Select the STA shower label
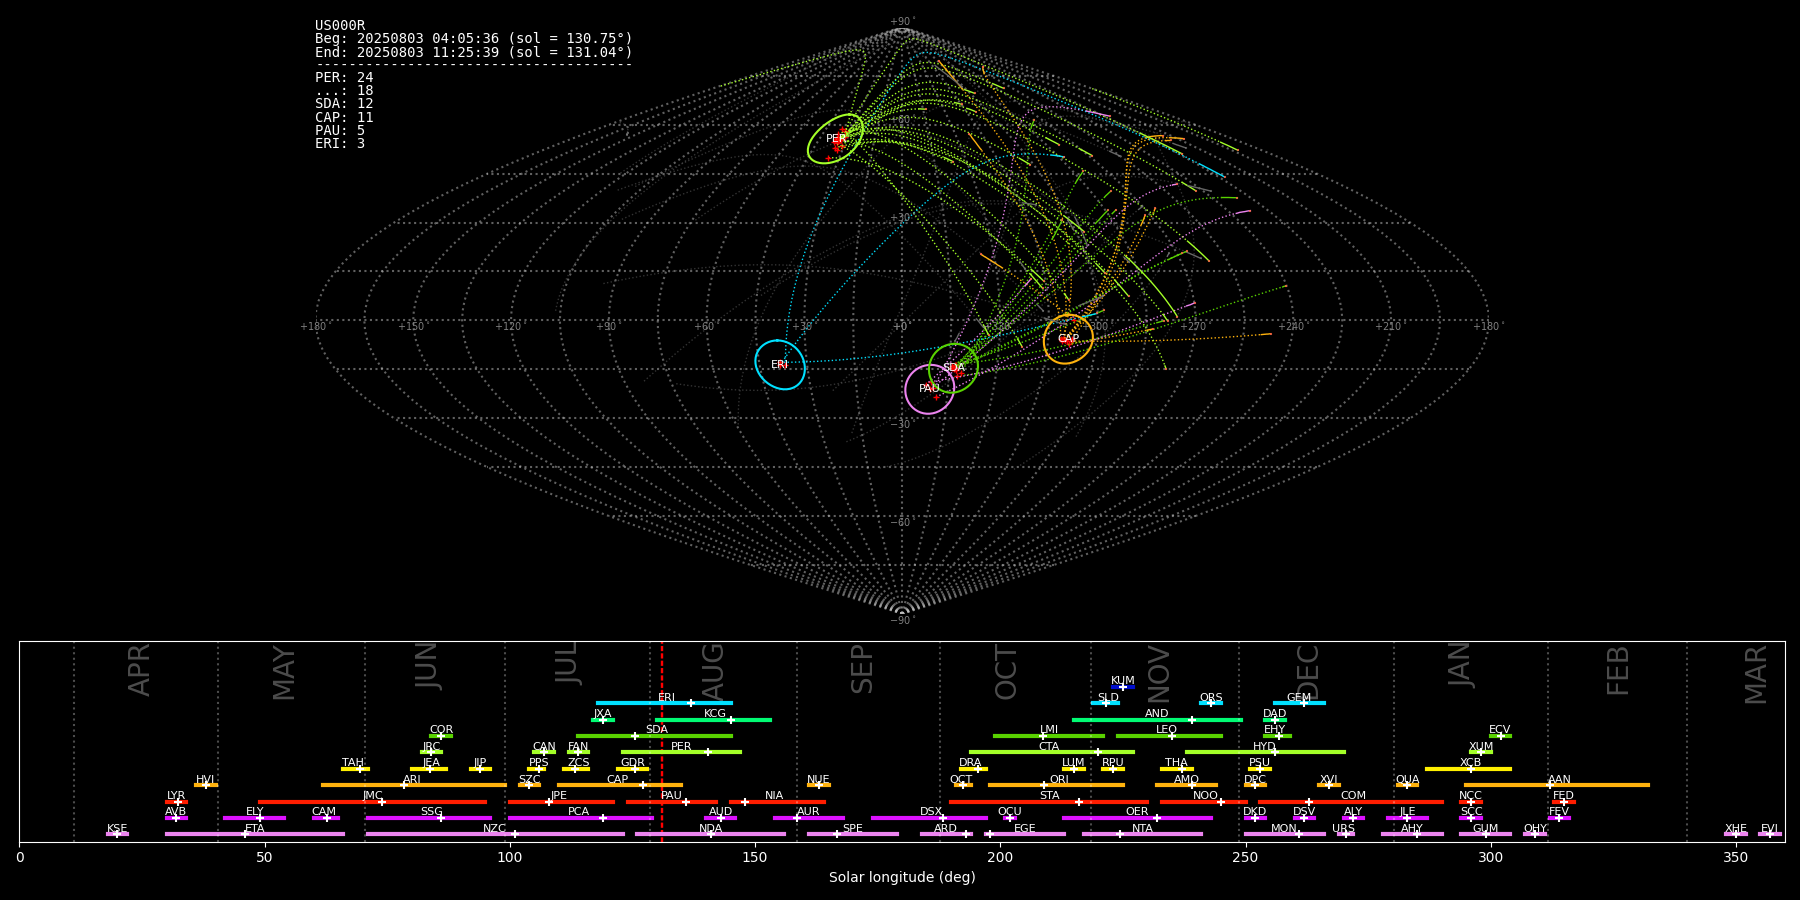1800x900 pixels. pyautogui.click(x=1049, y=796)
